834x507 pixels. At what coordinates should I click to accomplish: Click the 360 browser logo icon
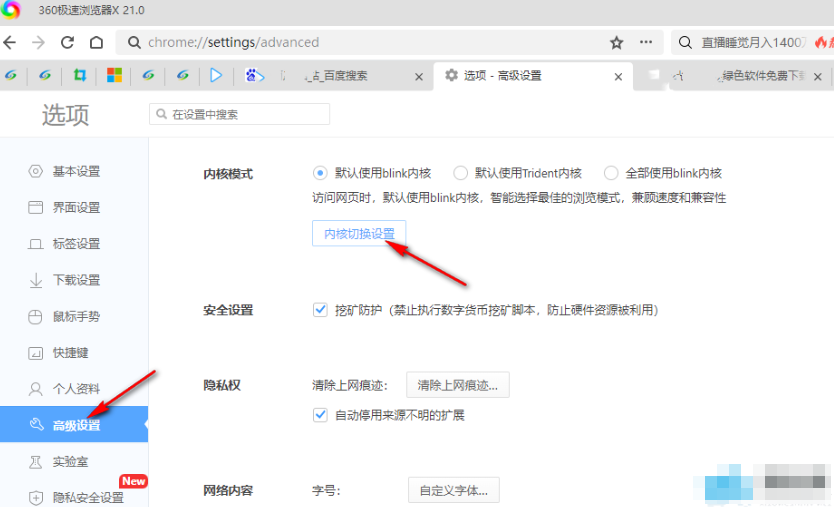pos(10,10)
